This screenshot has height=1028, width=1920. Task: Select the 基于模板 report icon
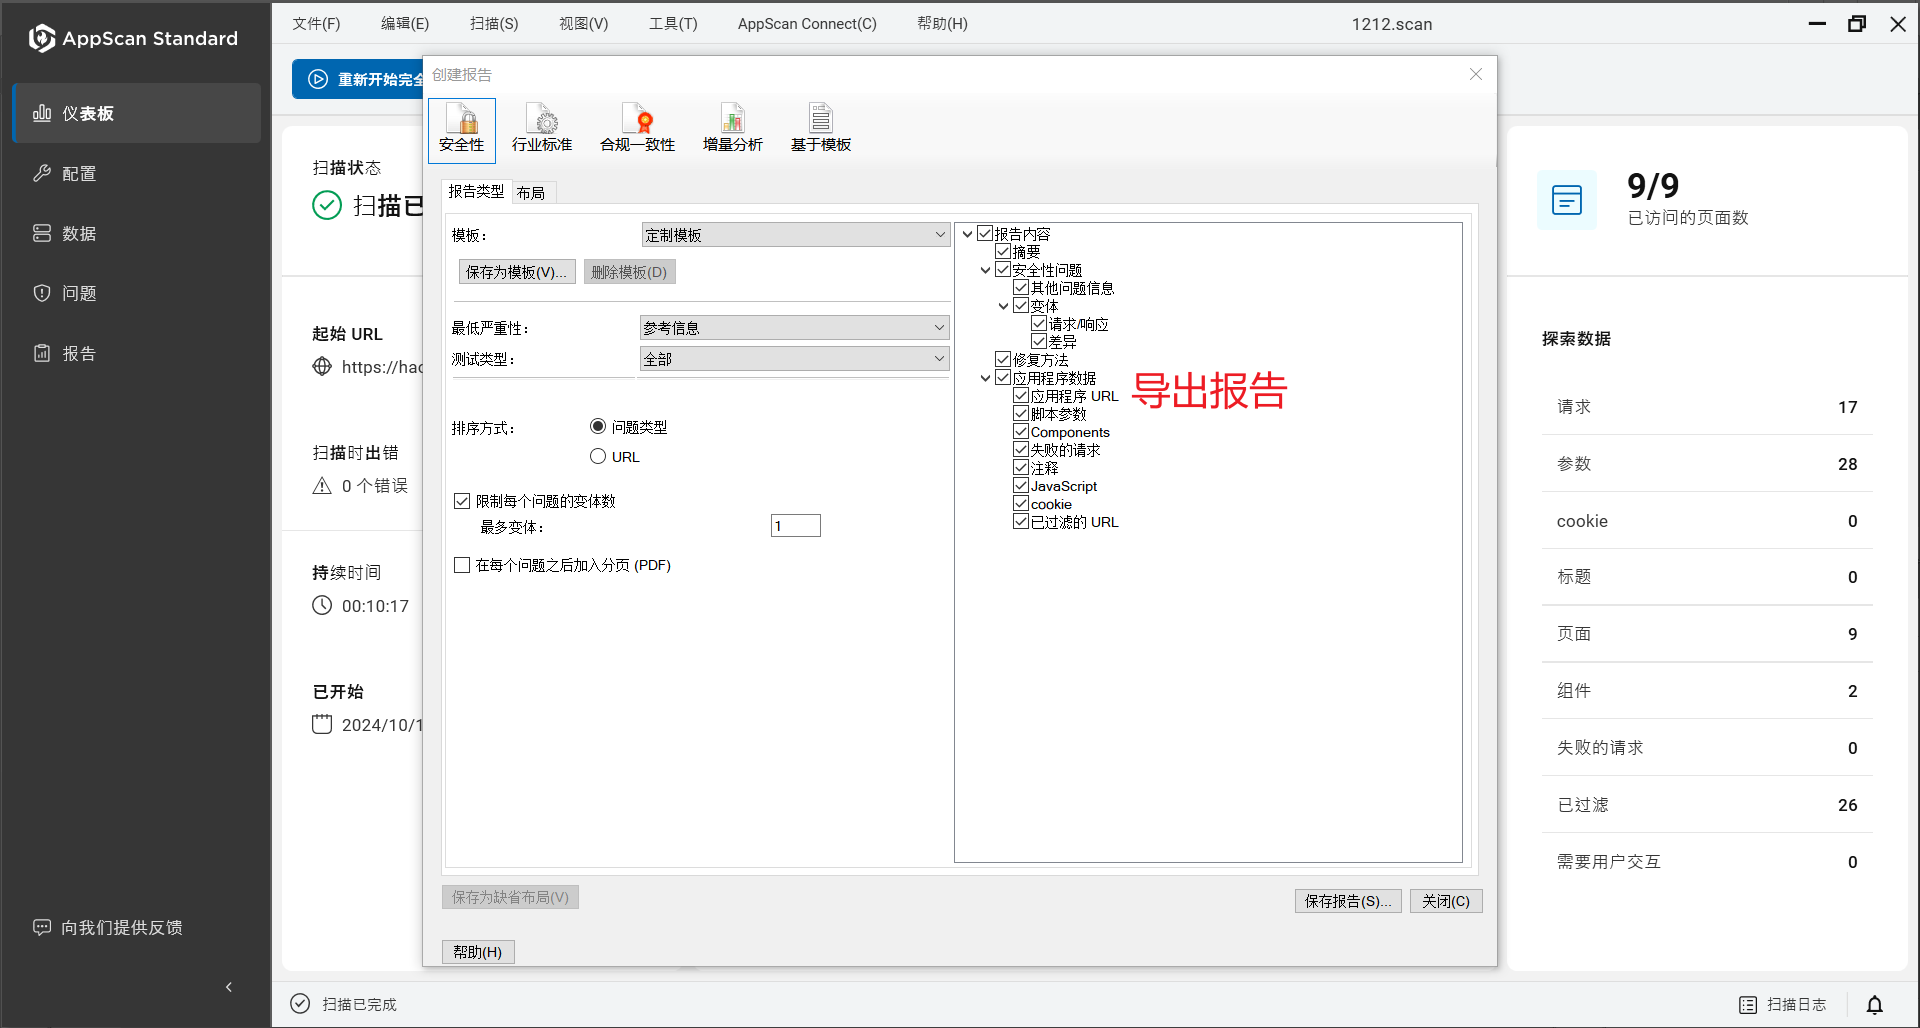821,130
